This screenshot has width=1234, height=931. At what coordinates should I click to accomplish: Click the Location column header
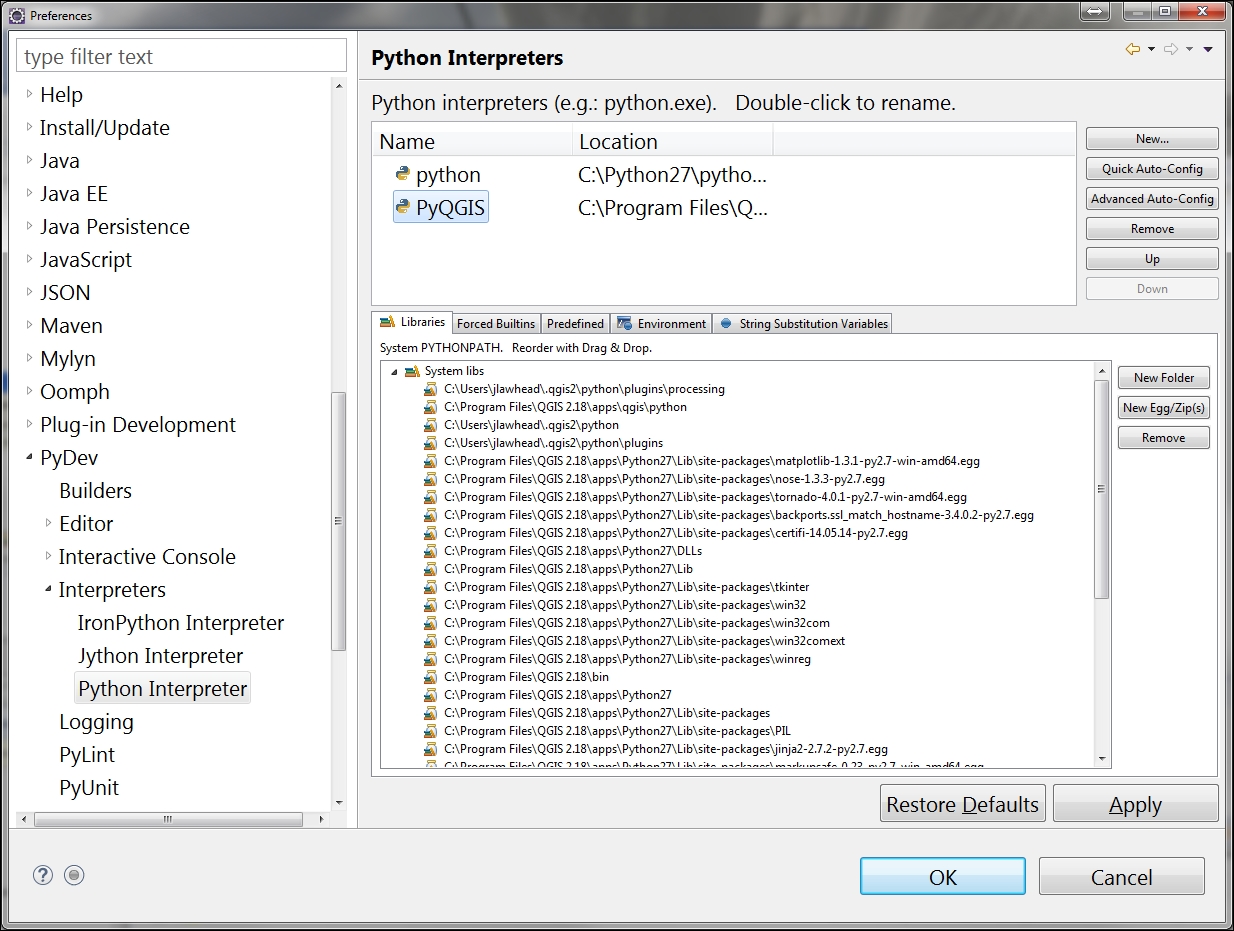673,141
